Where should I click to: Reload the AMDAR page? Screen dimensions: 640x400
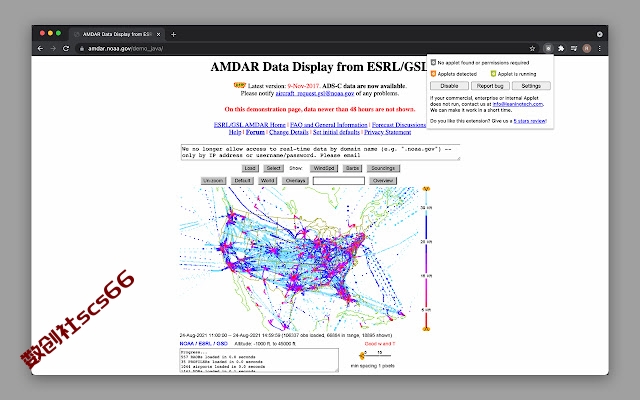coord(66,48)
